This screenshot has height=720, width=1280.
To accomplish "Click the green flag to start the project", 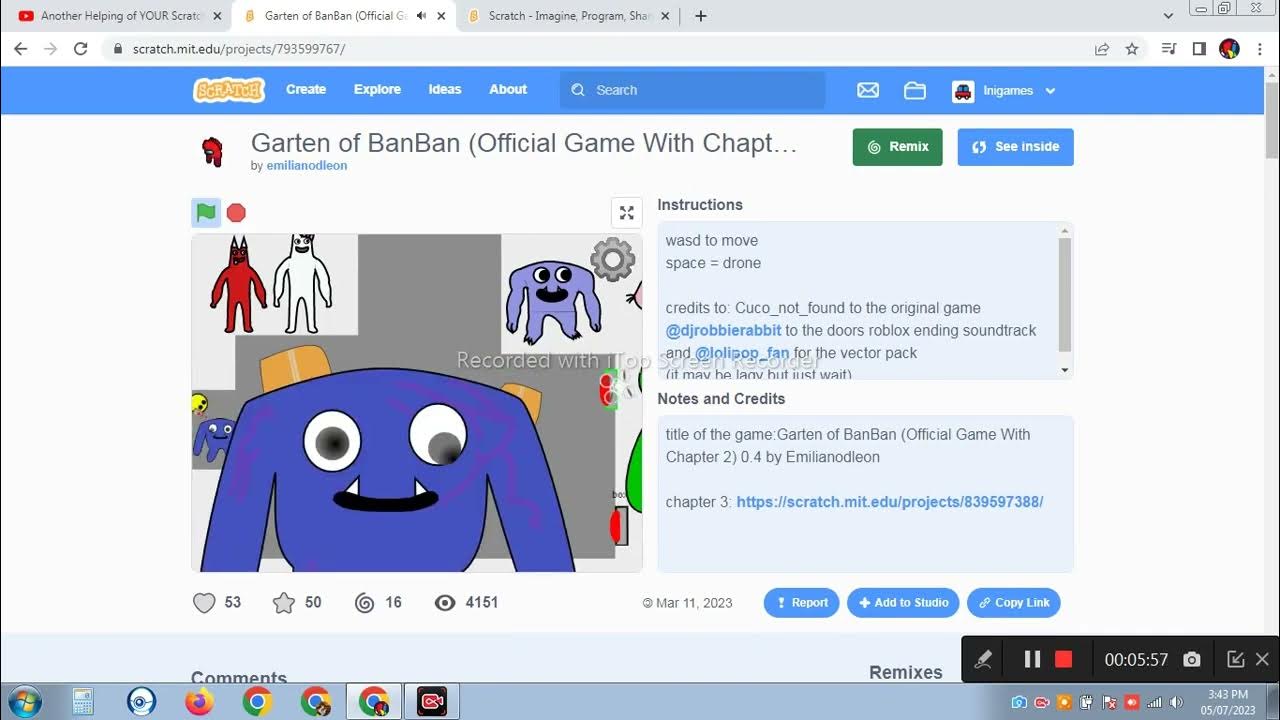I will point(206,212).
